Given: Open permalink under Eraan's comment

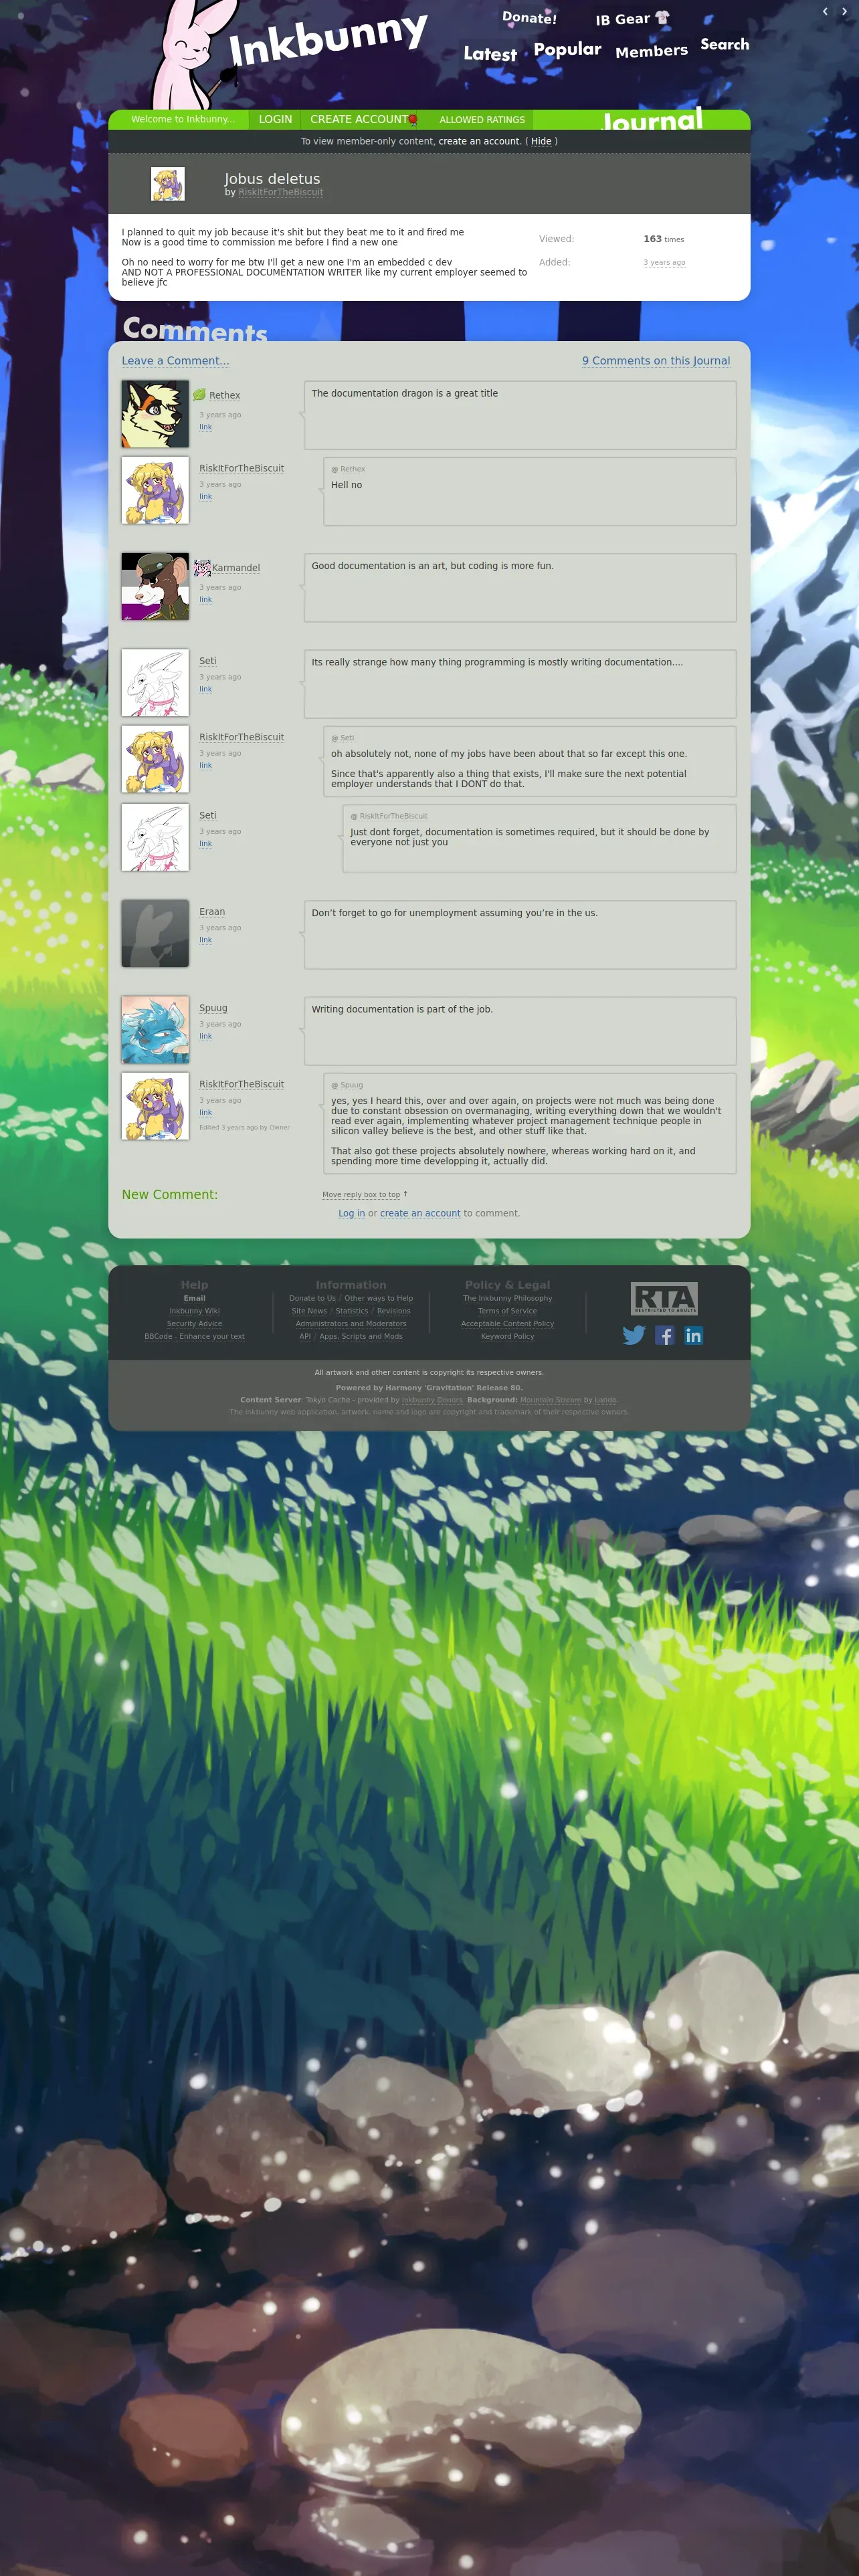Looking at the screenshot, I should 205,940.
